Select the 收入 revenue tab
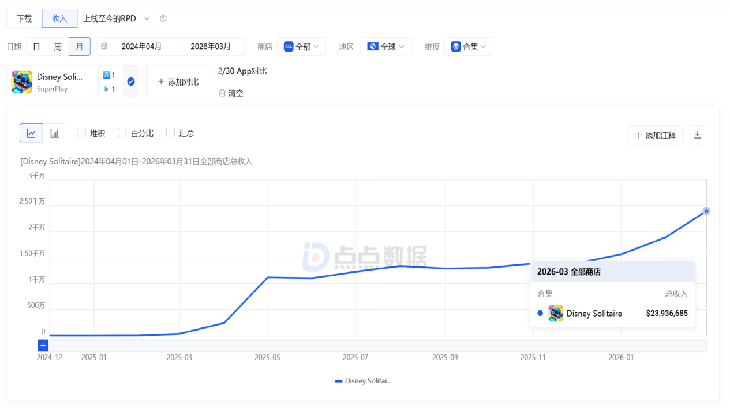This screenshot has width=730, height=408. pyautogui.click(x=59, y=18)
